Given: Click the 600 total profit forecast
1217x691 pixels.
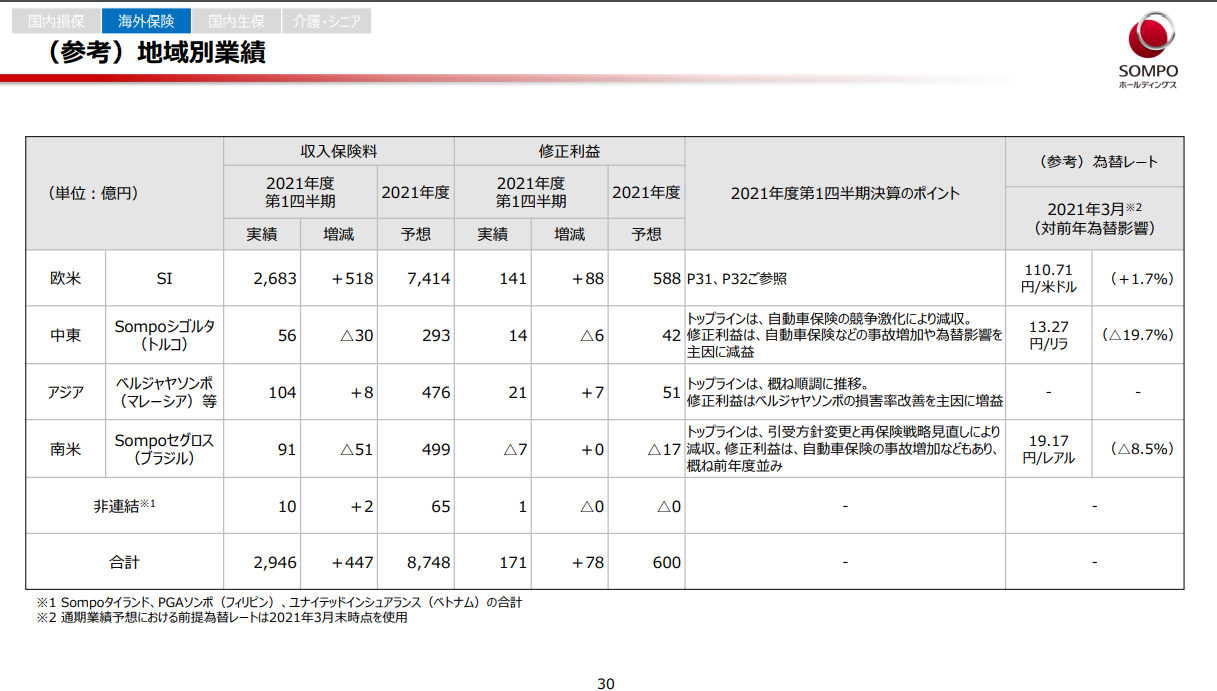Looking at the screenshot, I should (x=666, y=562).
